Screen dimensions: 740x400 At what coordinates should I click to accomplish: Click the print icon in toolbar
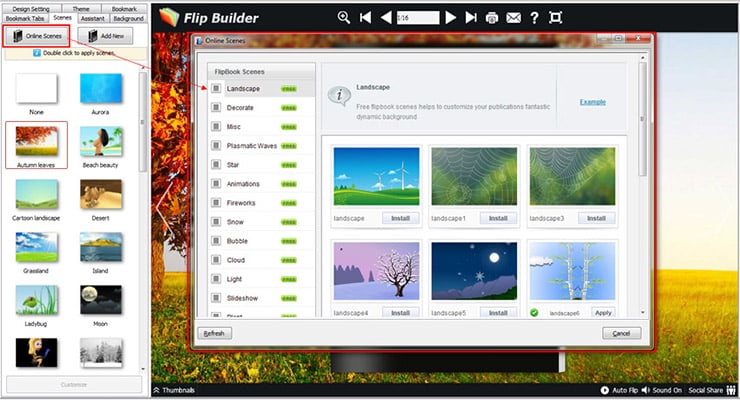[492, 17]
